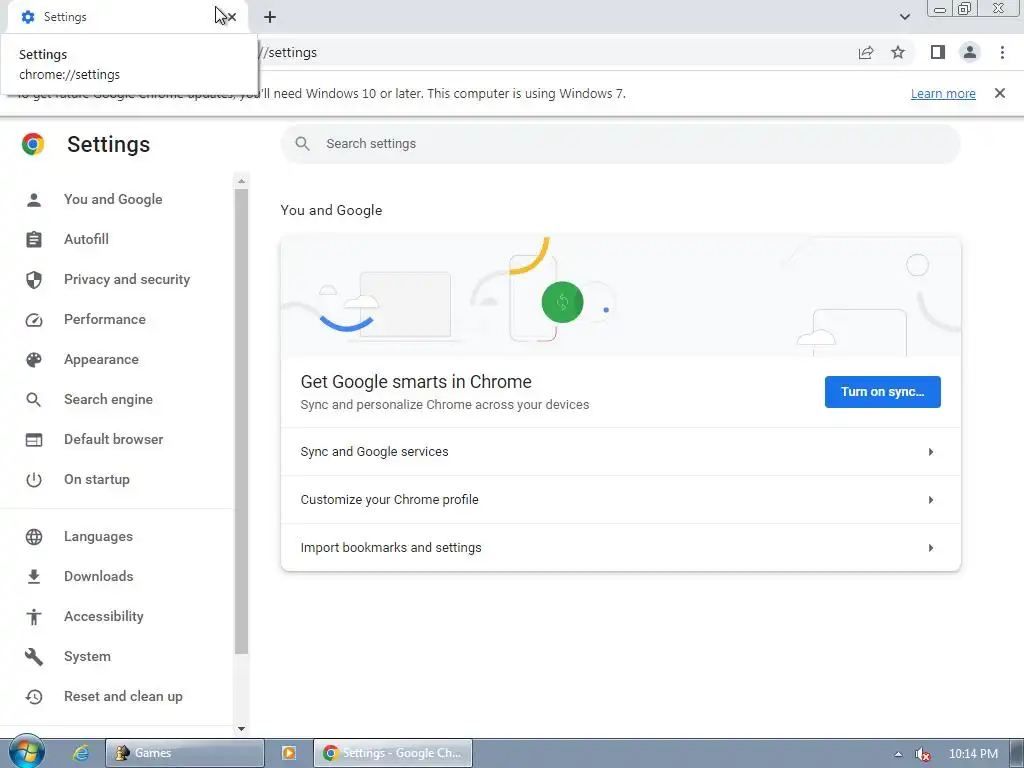Click the Chrome logo beside Settings title
This screenshot has height=768, width=1024.
[x=33, y=144]
